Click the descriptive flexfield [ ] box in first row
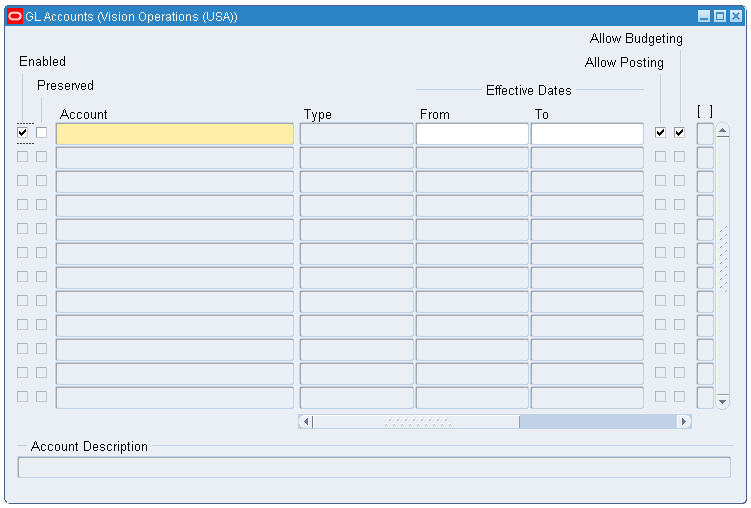Image resolution: width=751 pixels, height=508 pixels. pyautogui.click(x=705, y=134)
